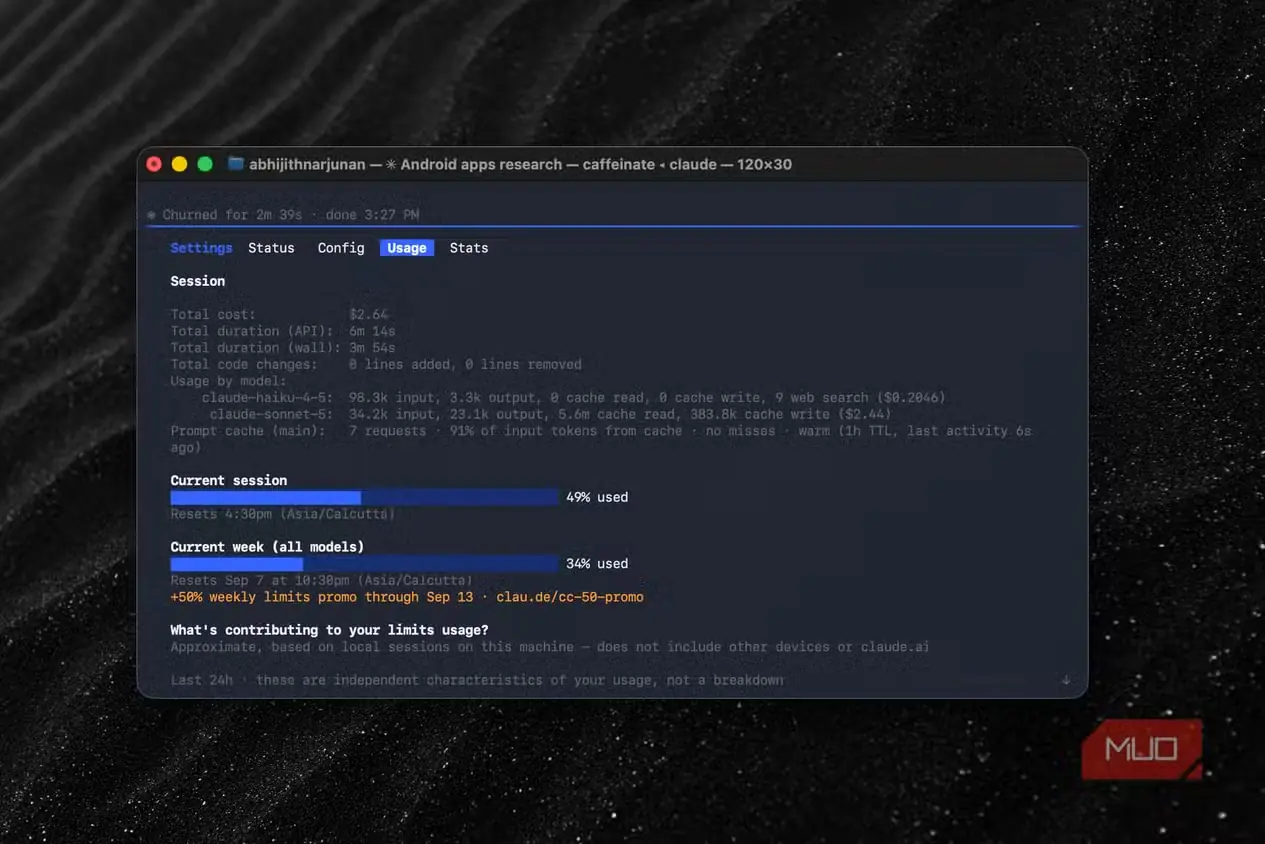Click the claude-sonnet-5 usage row

[550, 414]
